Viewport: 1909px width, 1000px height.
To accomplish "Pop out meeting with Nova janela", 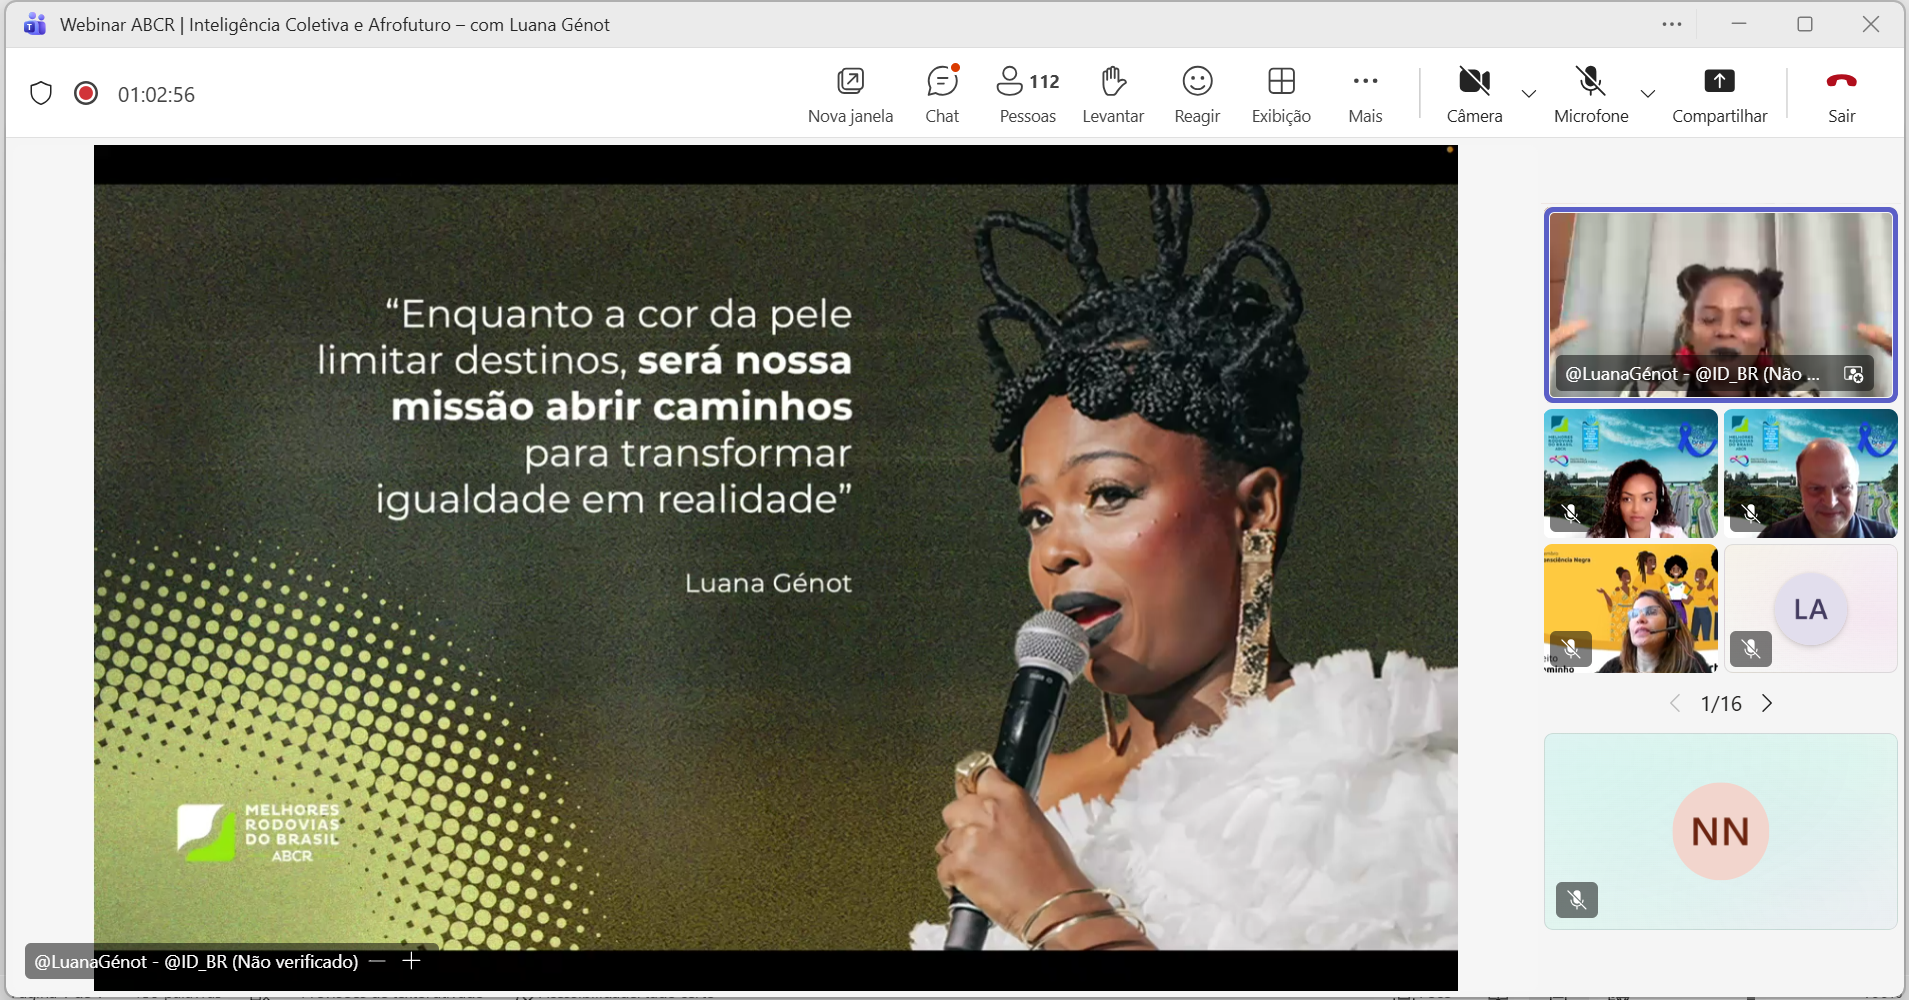I will point(850,94).
